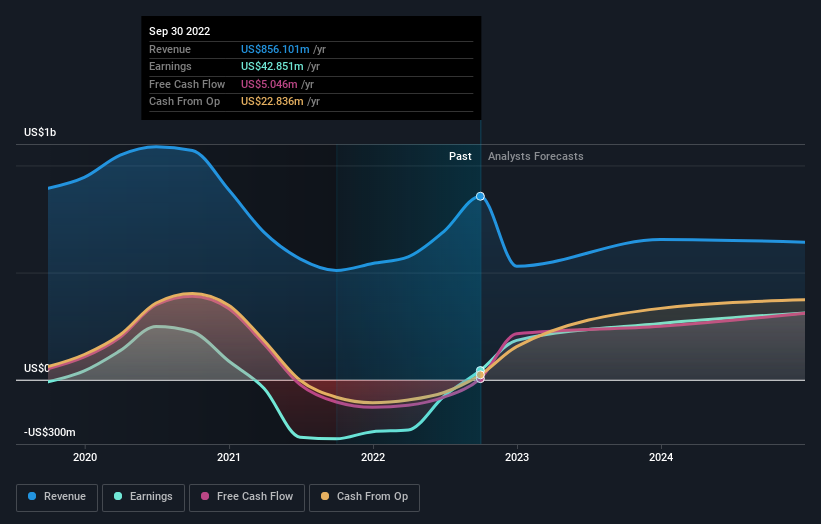Toggle the Free Cash Flow legend button

(x=247, y=497)
